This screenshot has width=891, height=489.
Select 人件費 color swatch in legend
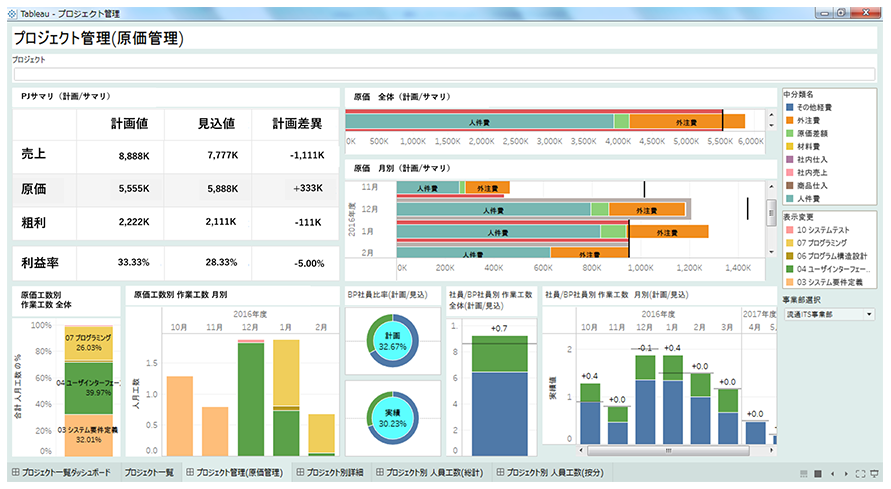(789, 199)
